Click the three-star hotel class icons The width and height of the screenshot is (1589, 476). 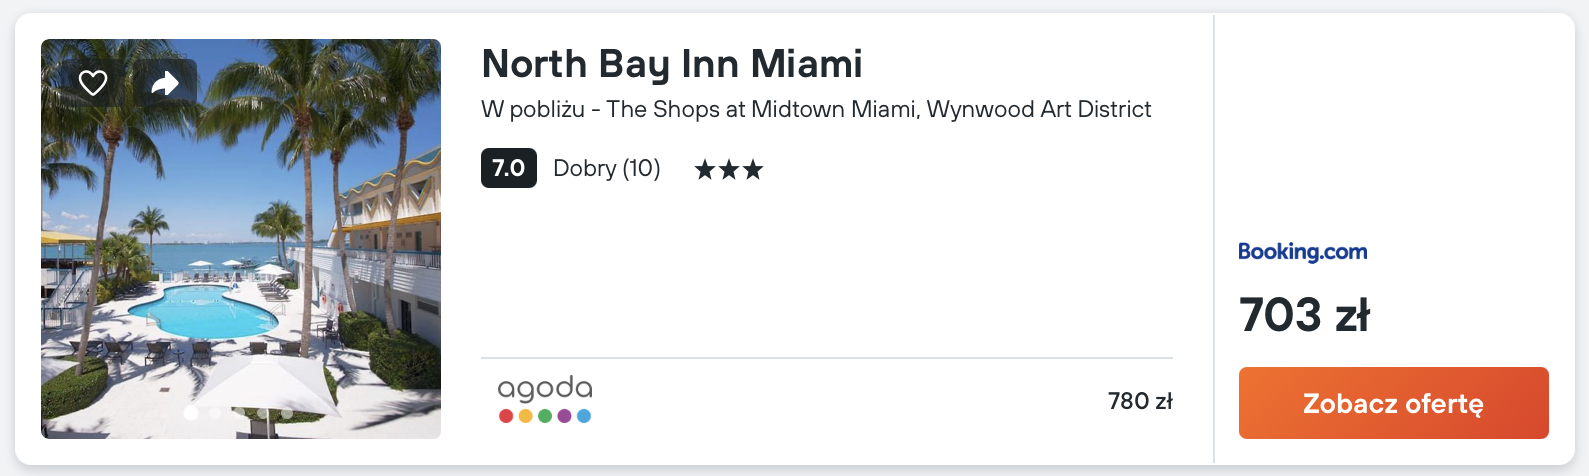tap(729, 170)
